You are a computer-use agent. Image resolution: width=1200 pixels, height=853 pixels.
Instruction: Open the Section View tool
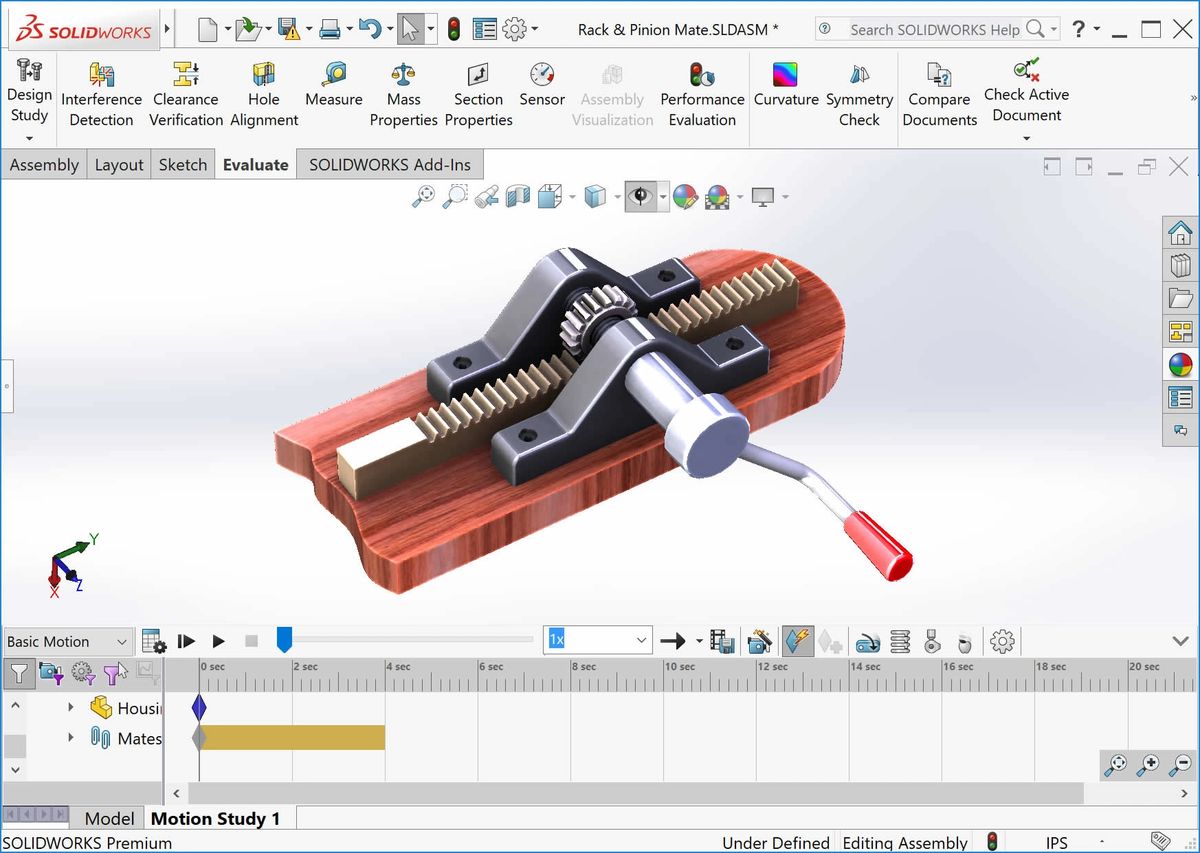coord(519,196)
